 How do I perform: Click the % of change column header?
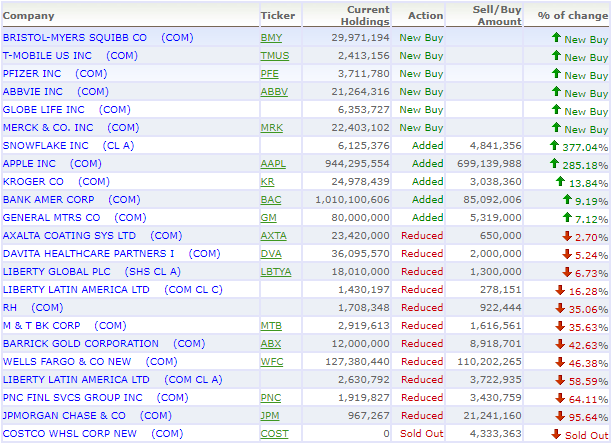click(x=573, y=16)
